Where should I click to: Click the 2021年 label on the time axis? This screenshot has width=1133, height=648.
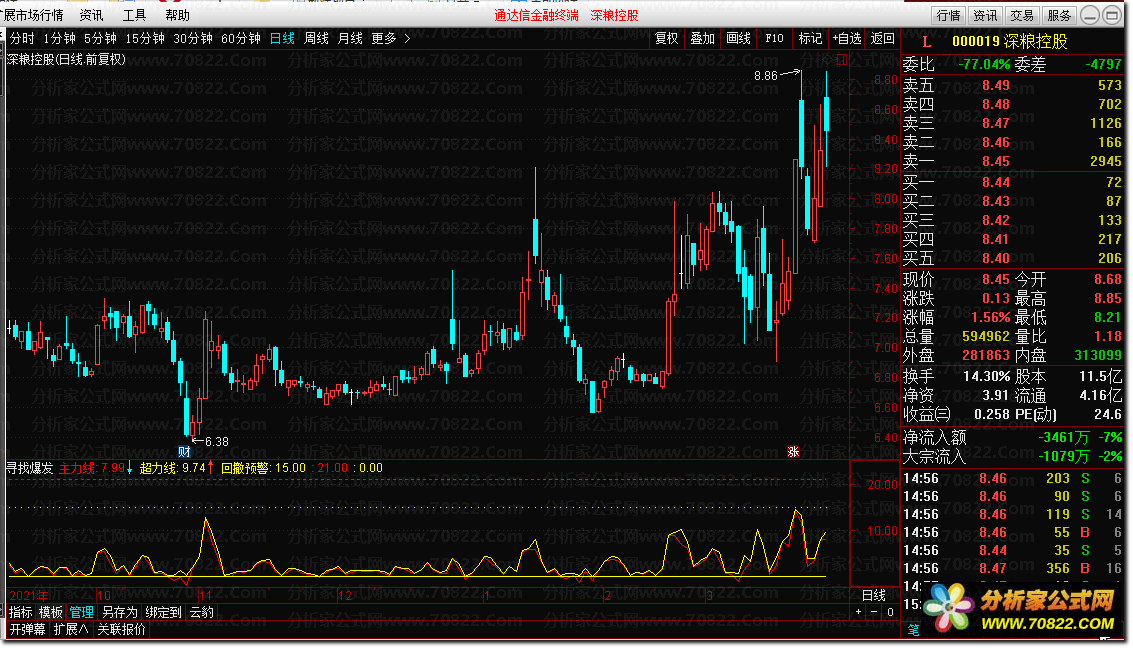(29, 596)
